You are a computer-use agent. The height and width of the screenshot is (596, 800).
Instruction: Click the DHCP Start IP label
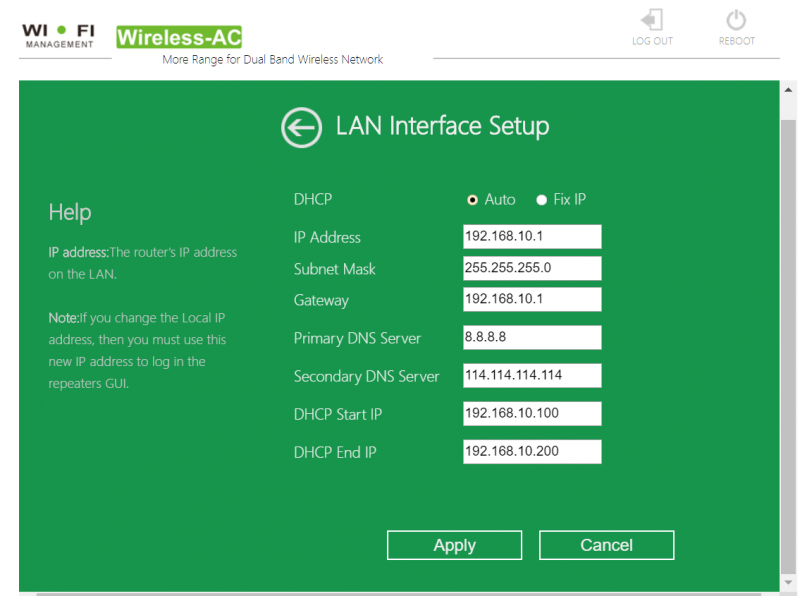(x=338, y=414)
